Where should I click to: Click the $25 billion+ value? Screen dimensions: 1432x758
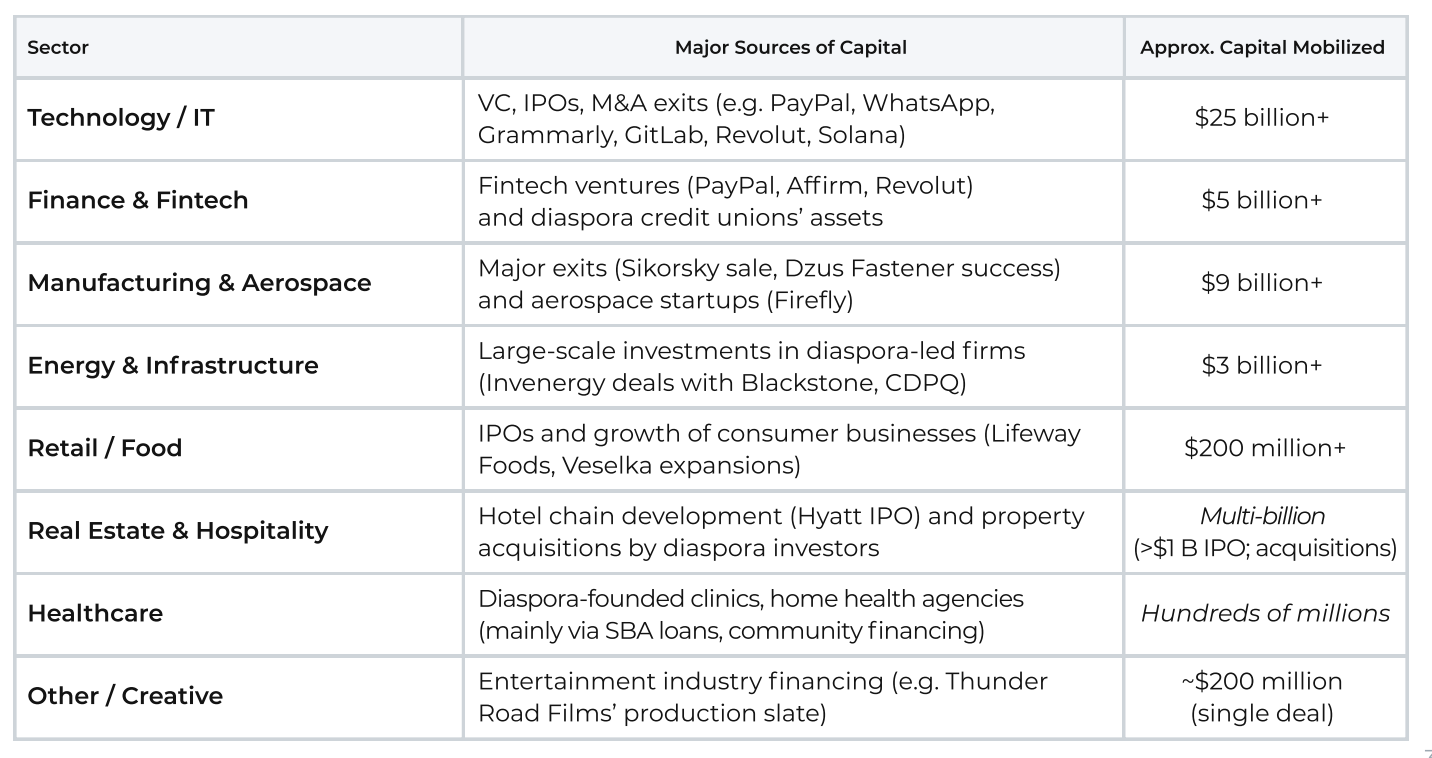tap(1262, 118)
